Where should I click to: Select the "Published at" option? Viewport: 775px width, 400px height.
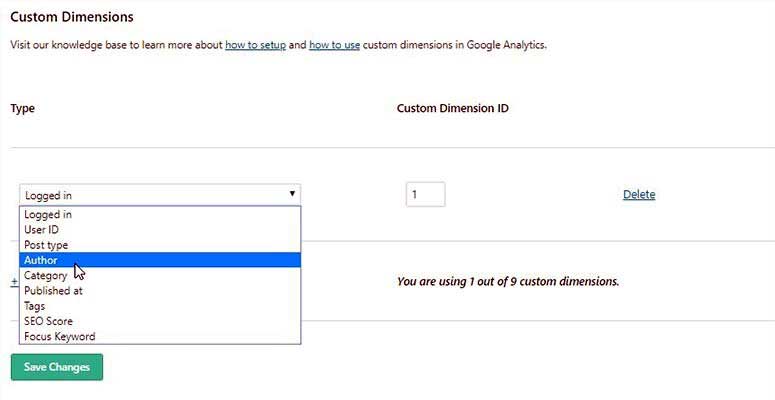point(54,291)
